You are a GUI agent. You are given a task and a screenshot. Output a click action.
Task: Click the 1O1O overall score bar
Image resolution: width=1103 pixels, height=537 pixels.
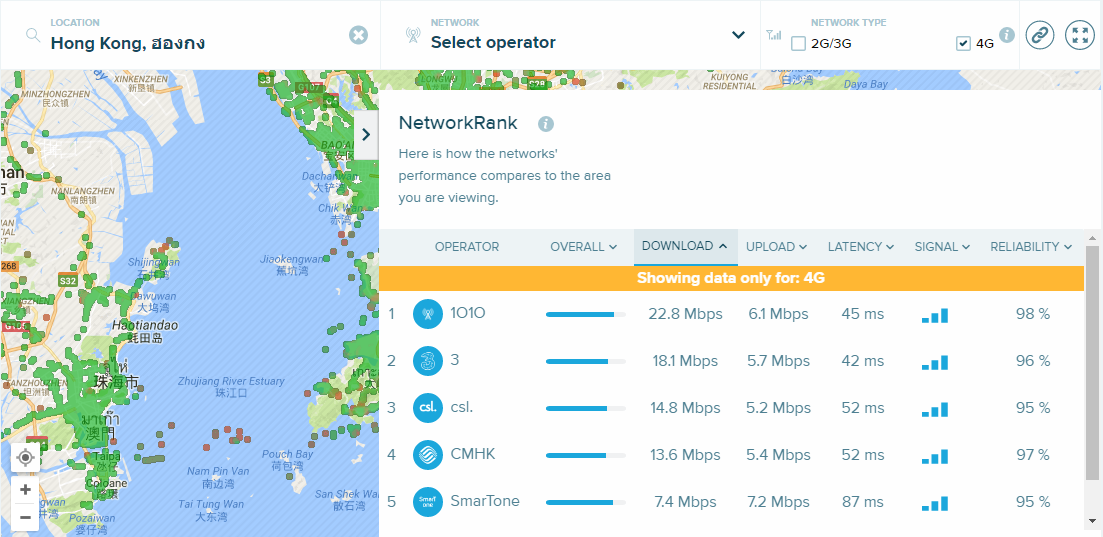[x=586, y=315]
